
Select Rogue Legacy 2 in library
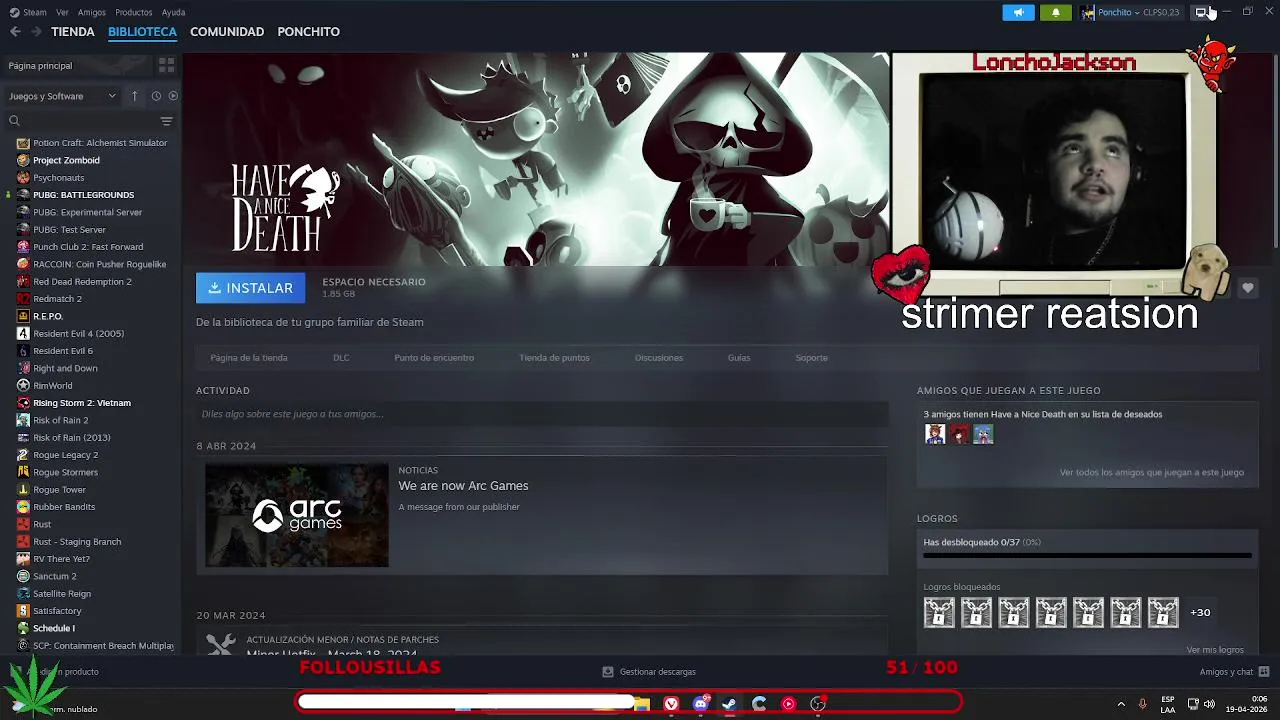click(x=65, y=455)
